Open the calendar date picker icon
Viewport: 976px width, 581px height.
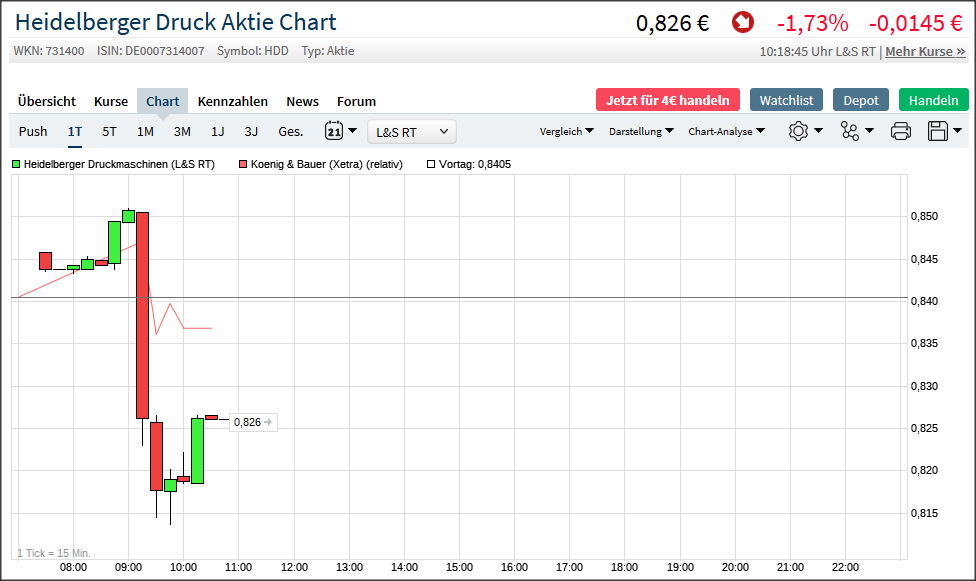333,131
